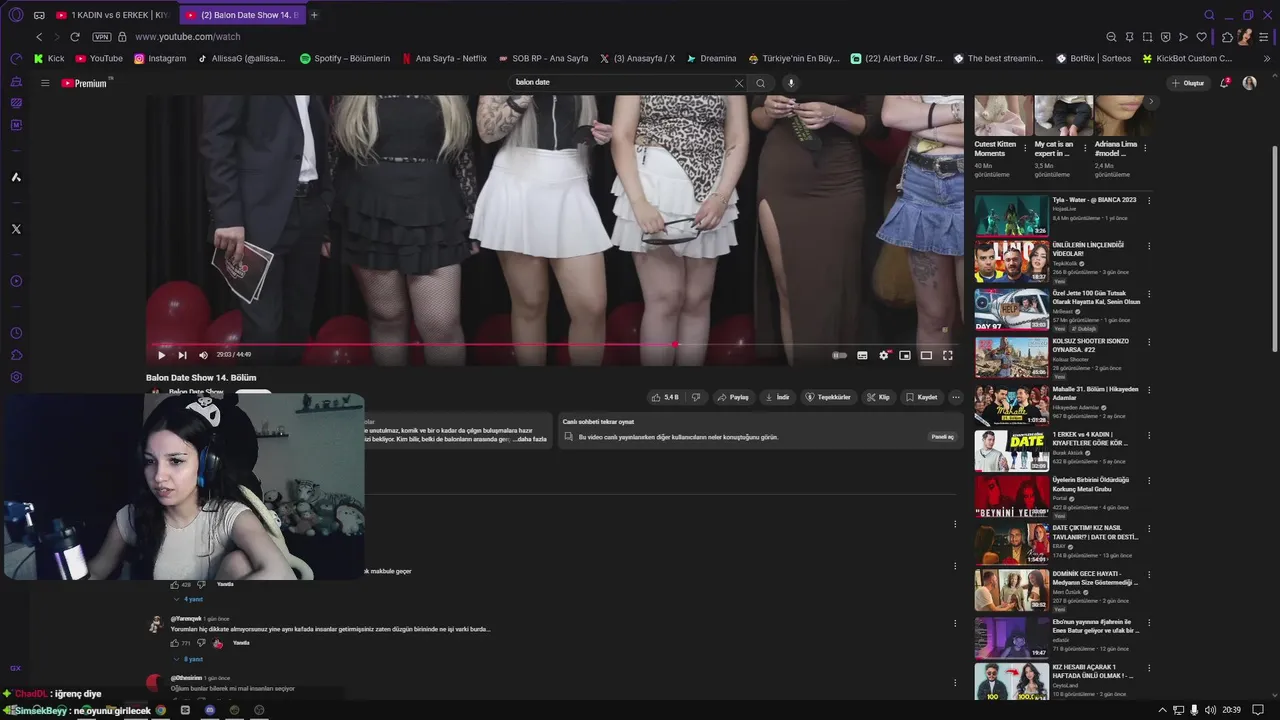Open a new browser tab
Image resolution: width=1280 pixels, height=720 pixels.
click(314, 15)
